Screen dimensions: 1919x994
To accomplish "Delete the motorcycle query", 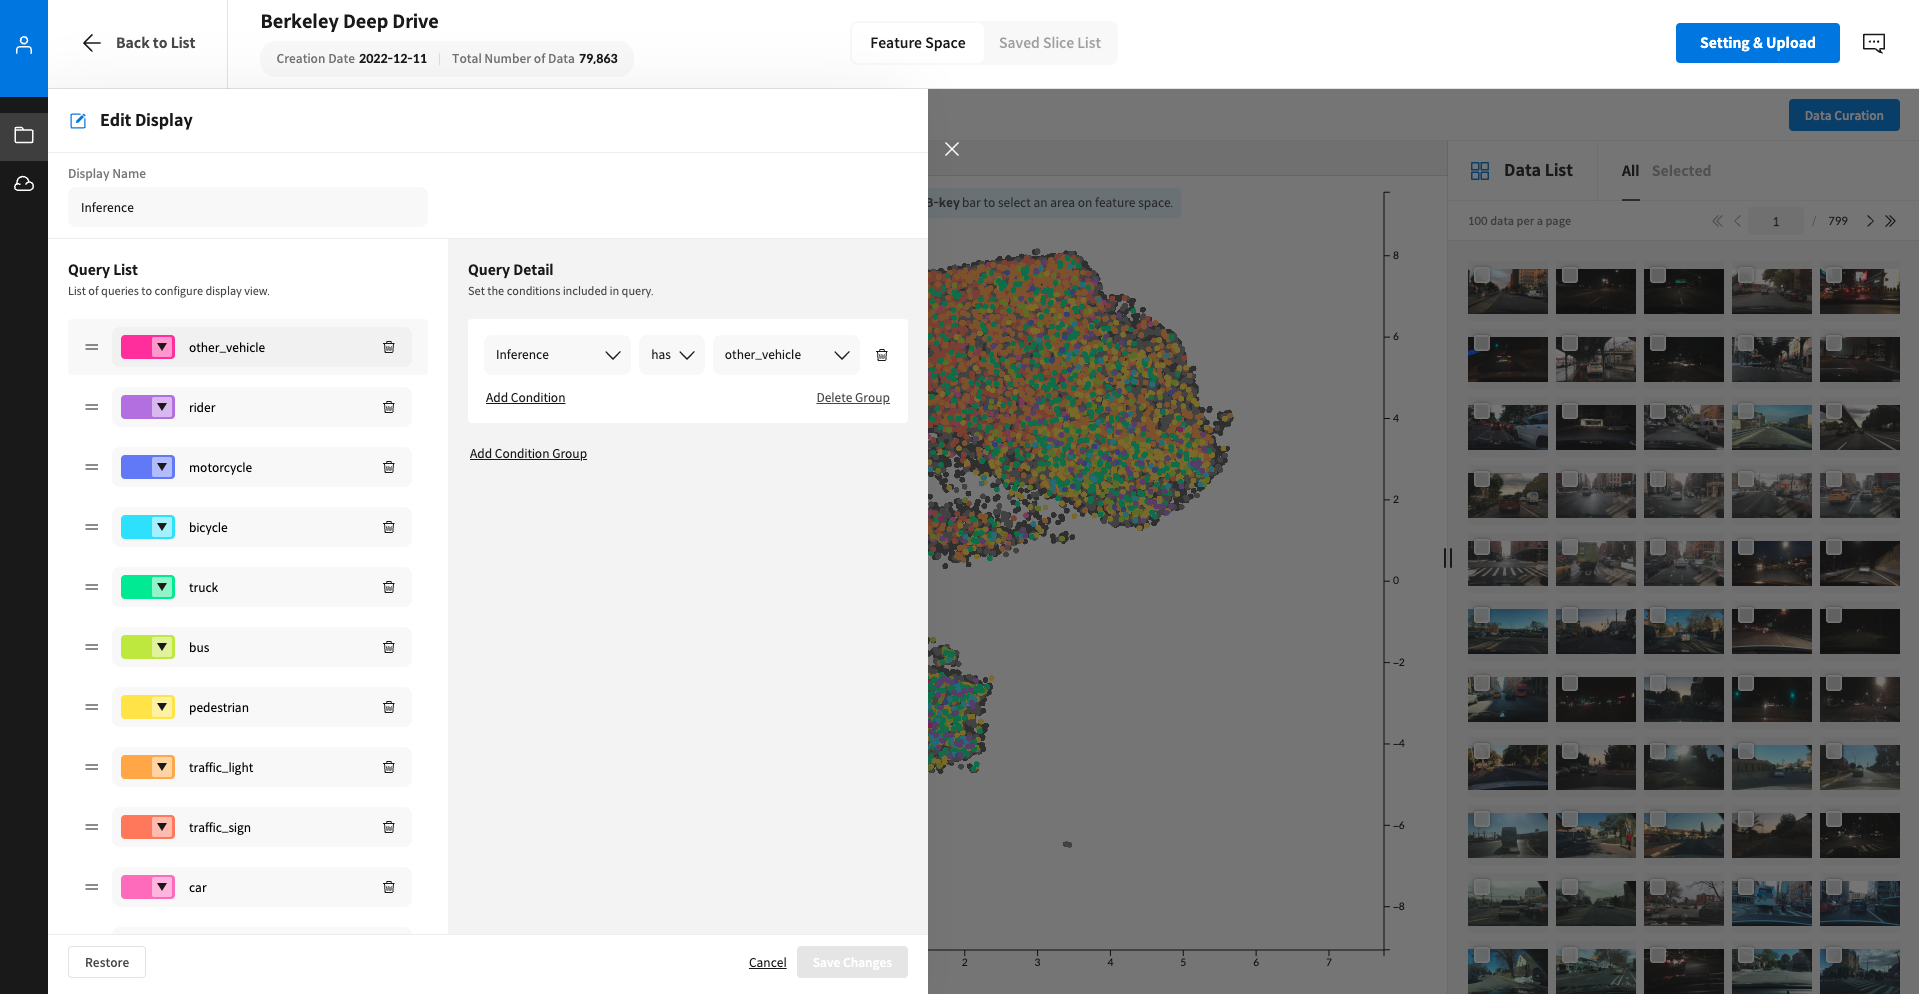I will 389,467.
